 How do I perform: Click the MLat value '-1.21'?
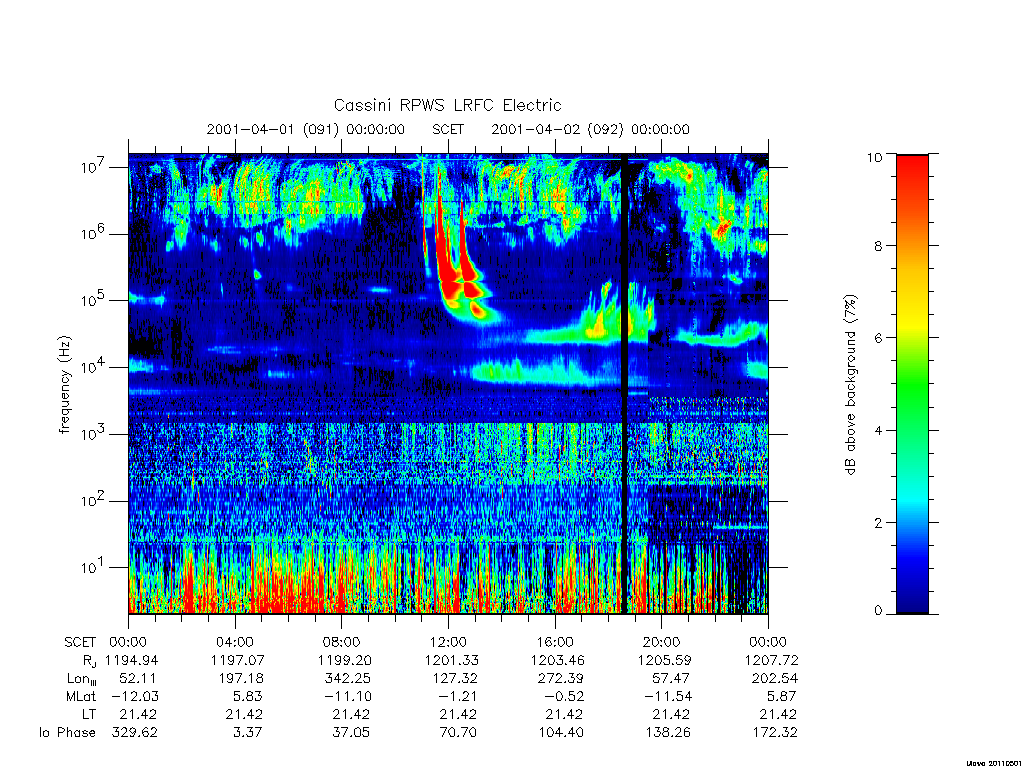point(456,696)
